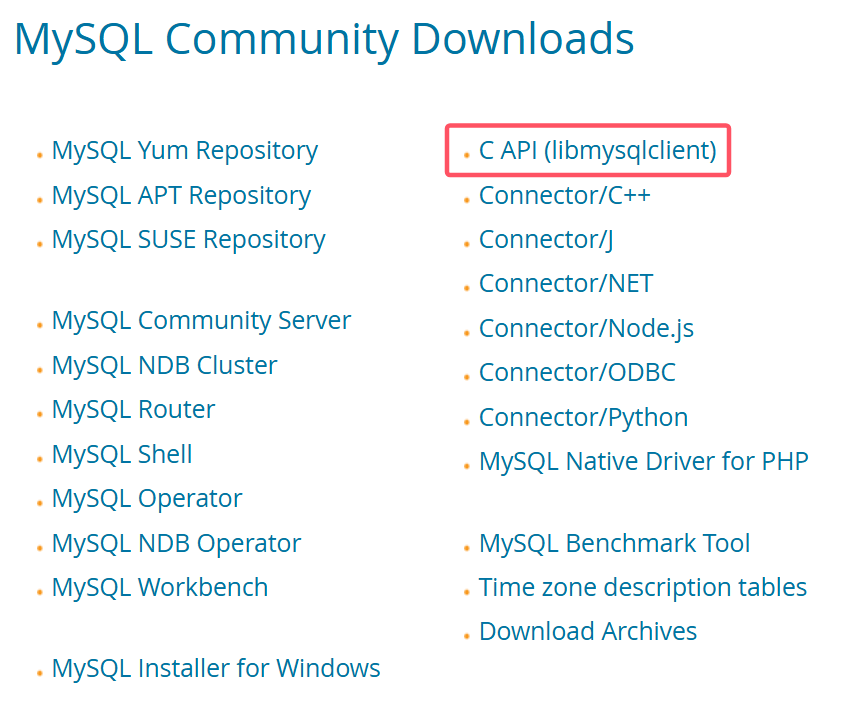
Task: Open MySQL Workbench downloads
Action: pyautogui.click(x=160, y=587)
